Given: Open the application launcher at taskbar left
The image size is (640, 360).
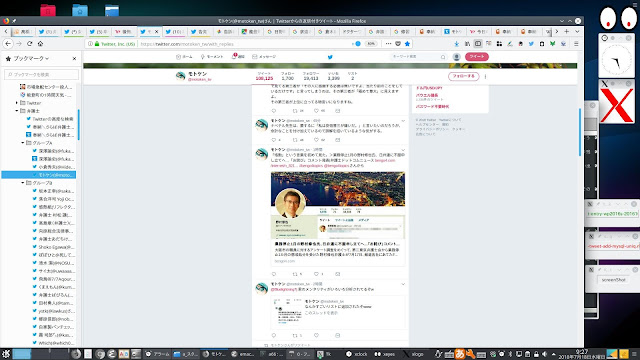Looking at the screenshot, I should 6,354.
